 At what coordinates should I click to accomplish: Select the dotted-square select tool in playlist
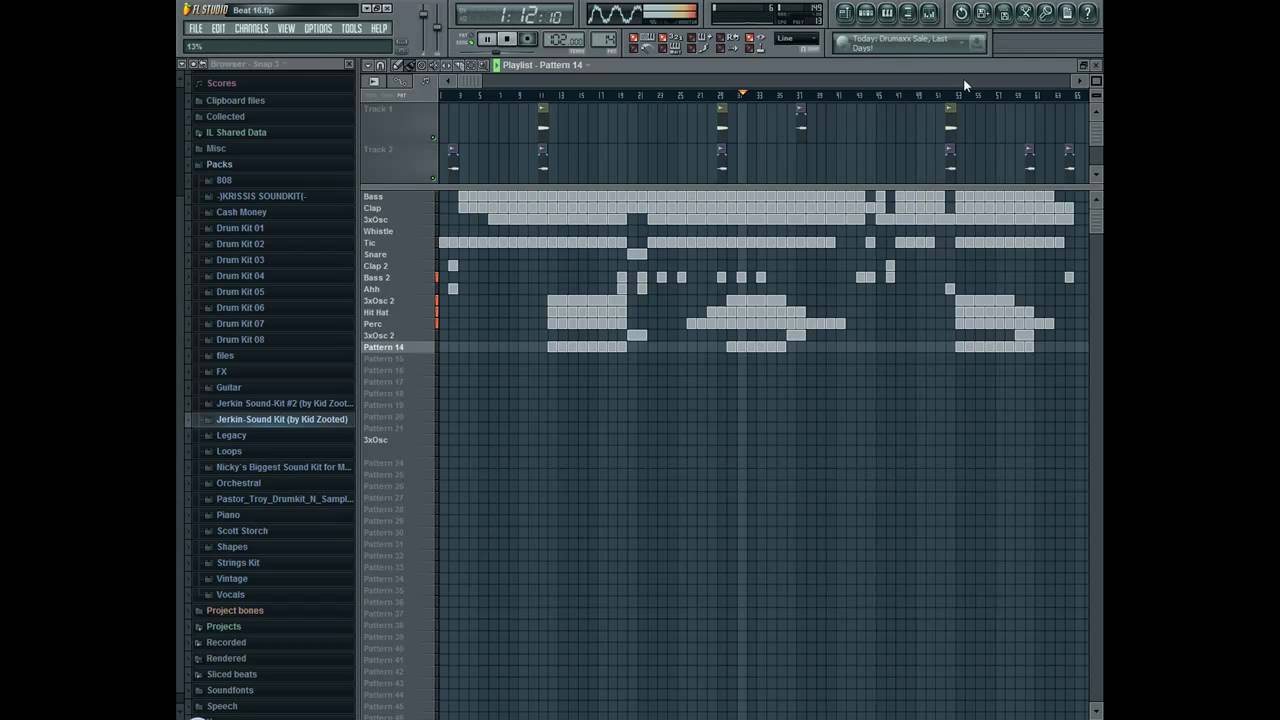click(x=471, y=65)
